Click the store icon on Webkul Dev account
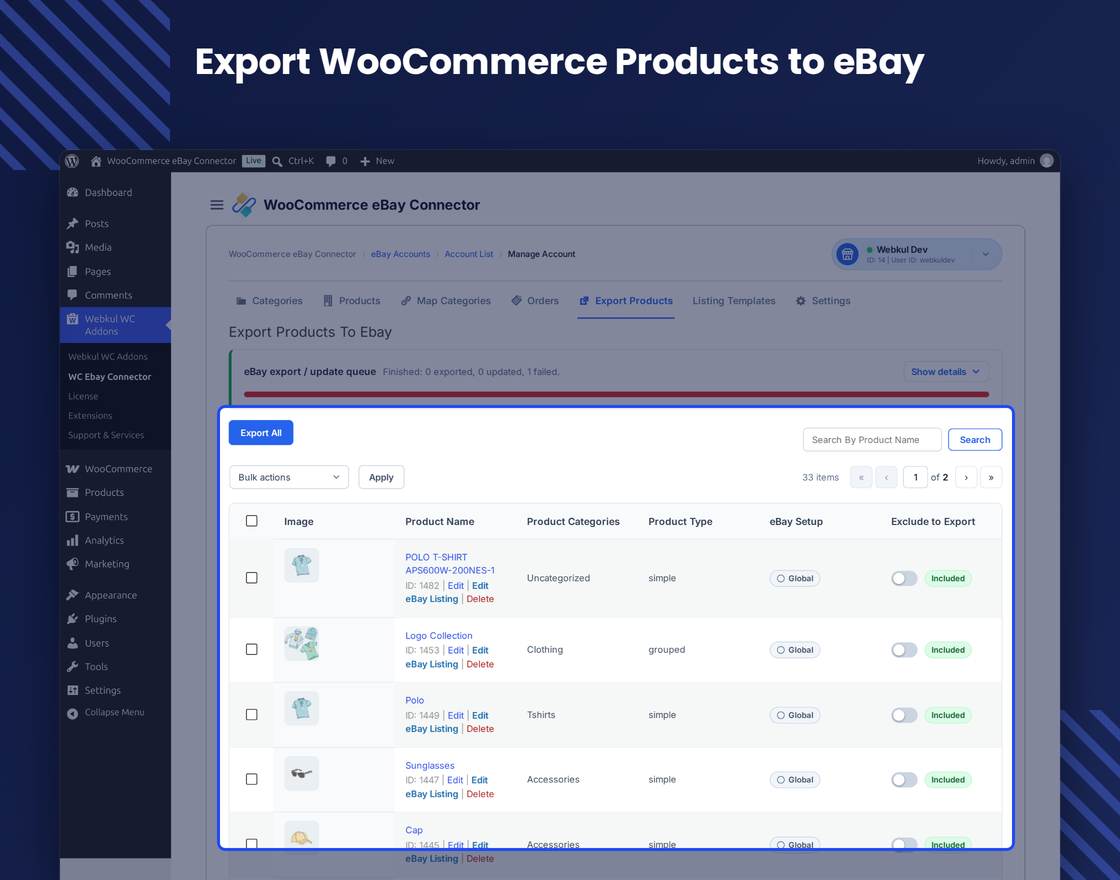Image resolution: width=1120 pixels, height=880 pixels. click(848, 254)
